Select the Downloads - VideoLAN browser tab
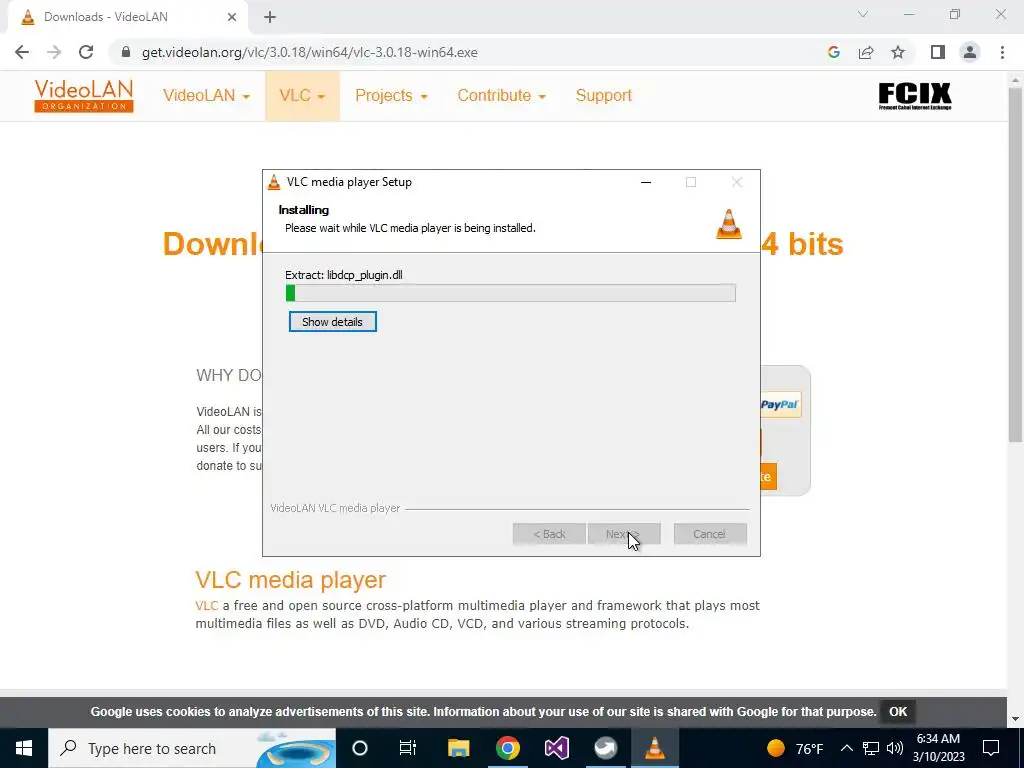This screenshot has width=1024, height=768. [128, 18]
